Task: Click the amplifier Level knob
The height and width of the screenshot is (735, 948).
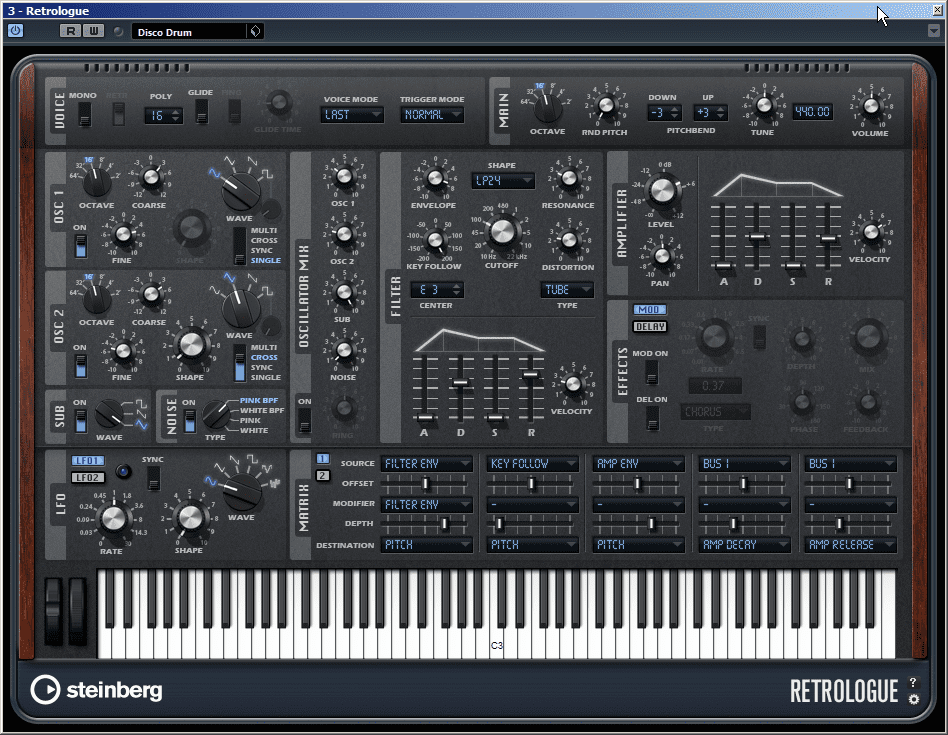Action: pos(662,190)
